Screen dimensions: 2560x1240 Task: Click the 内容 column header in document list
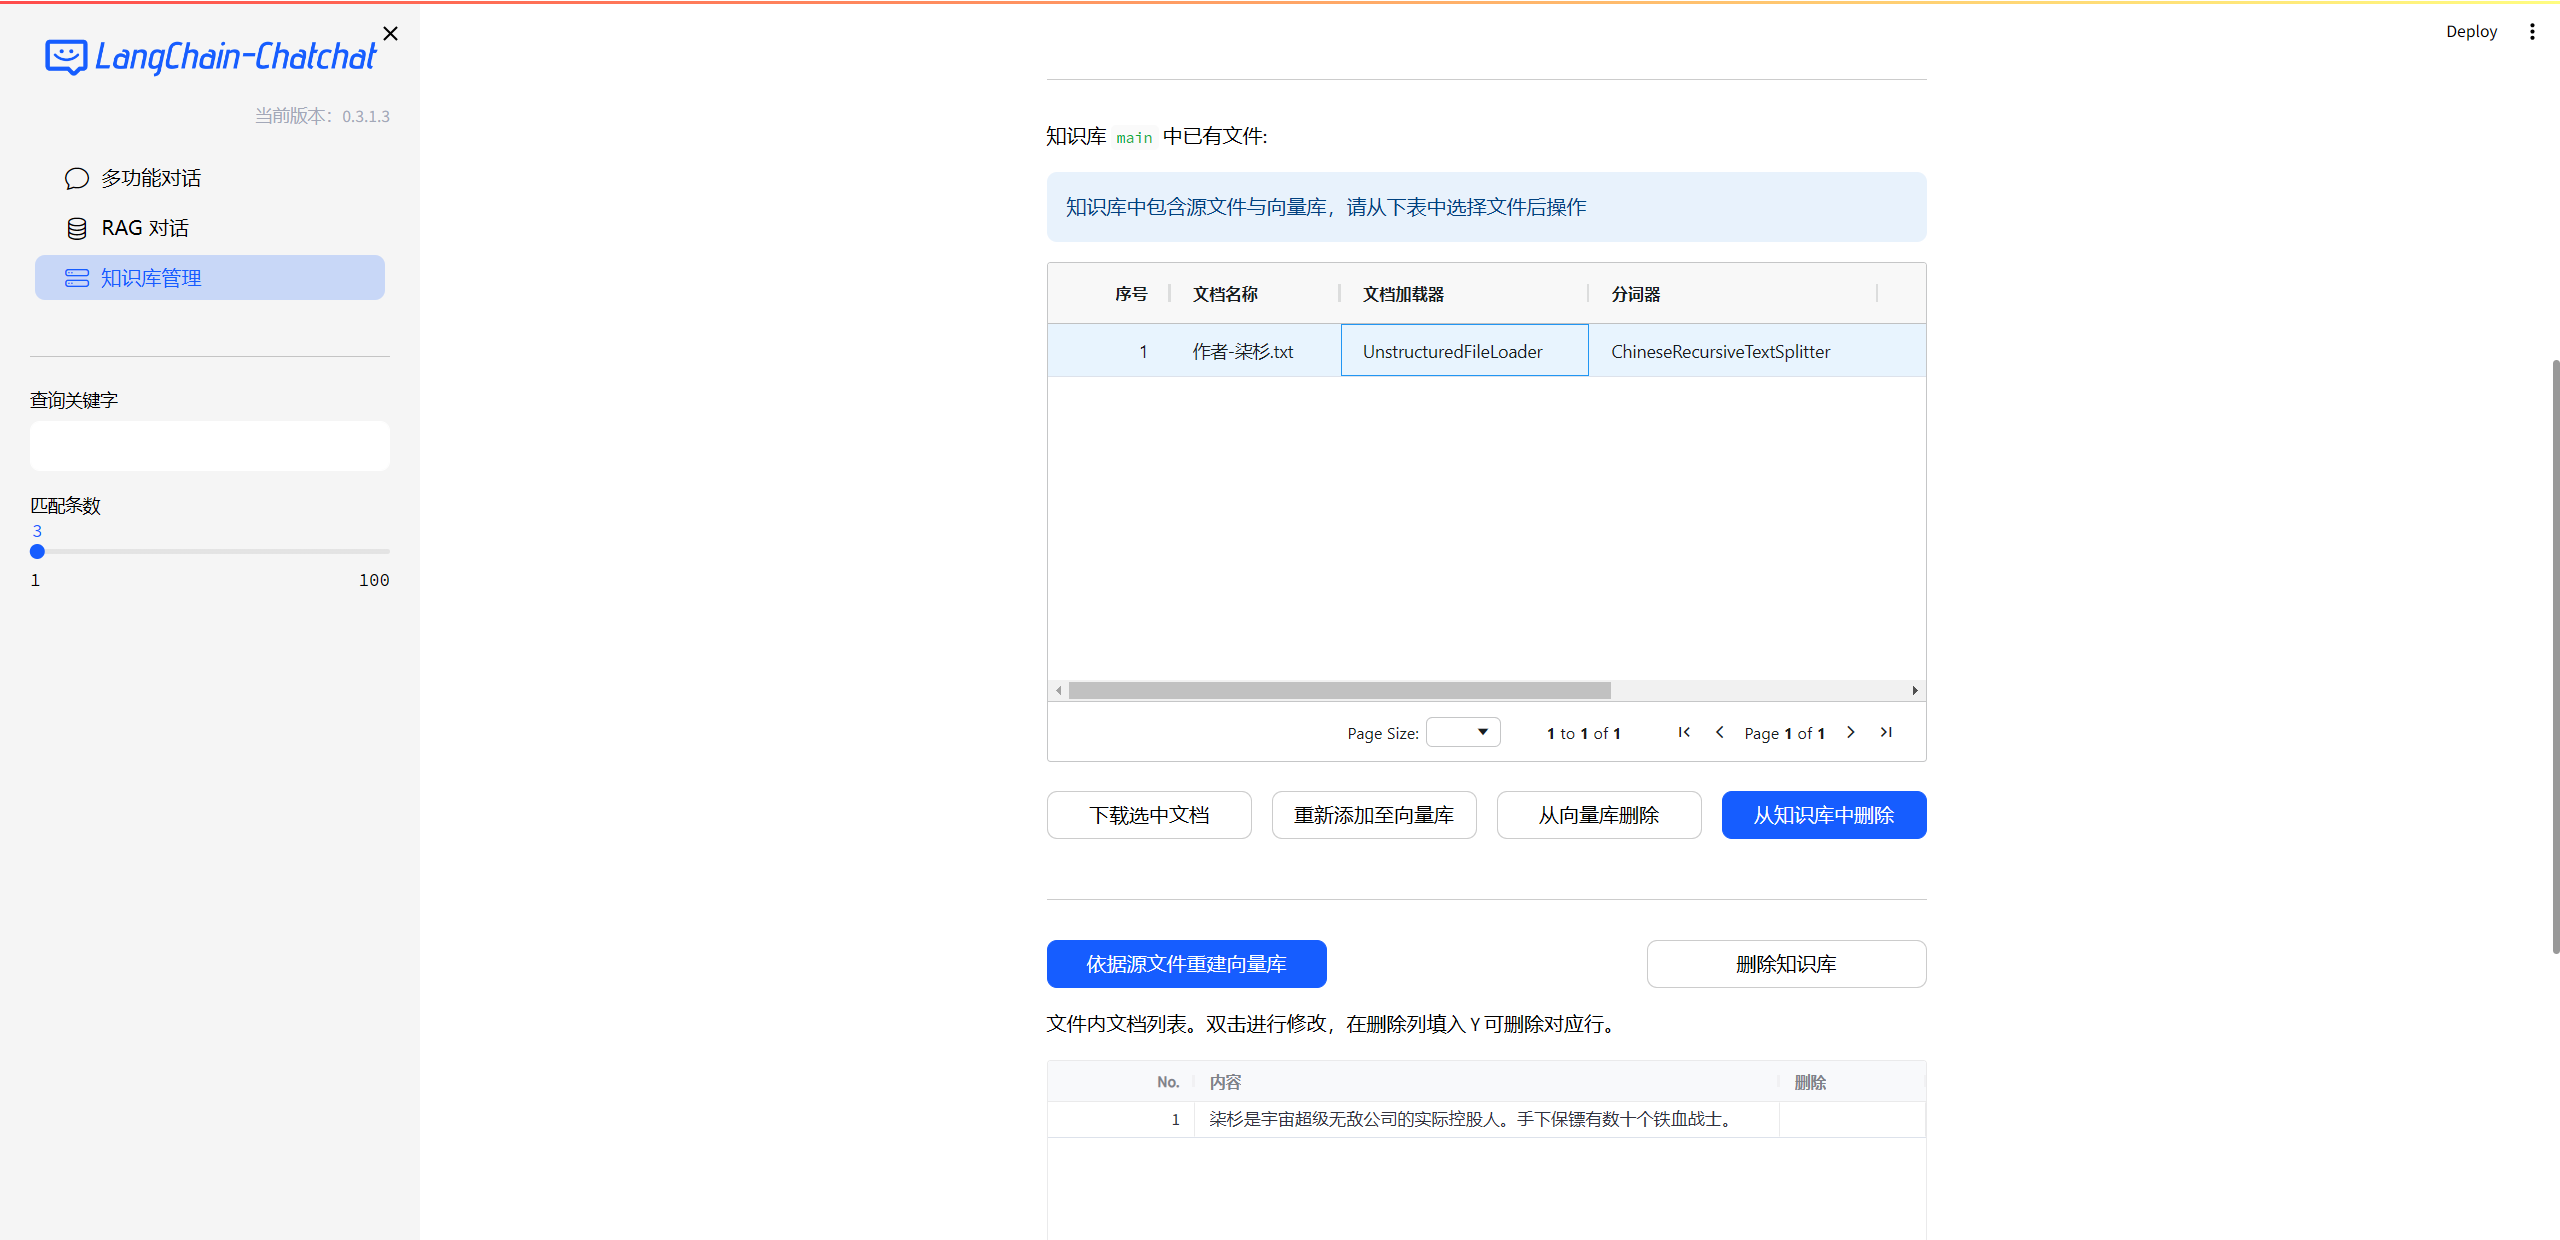coord(1486,1083)
